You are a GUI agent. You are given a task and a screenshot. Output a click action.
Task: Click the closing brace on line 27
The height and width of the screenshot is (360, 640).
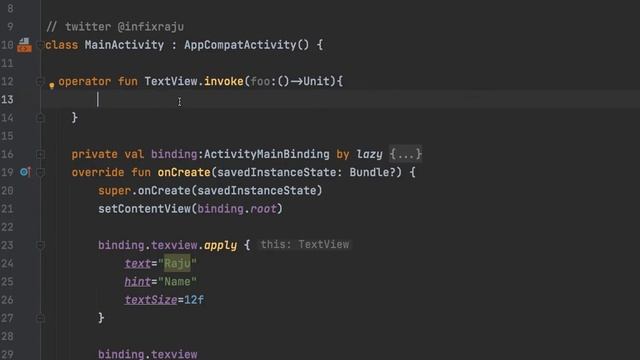(x=101, y=318)
